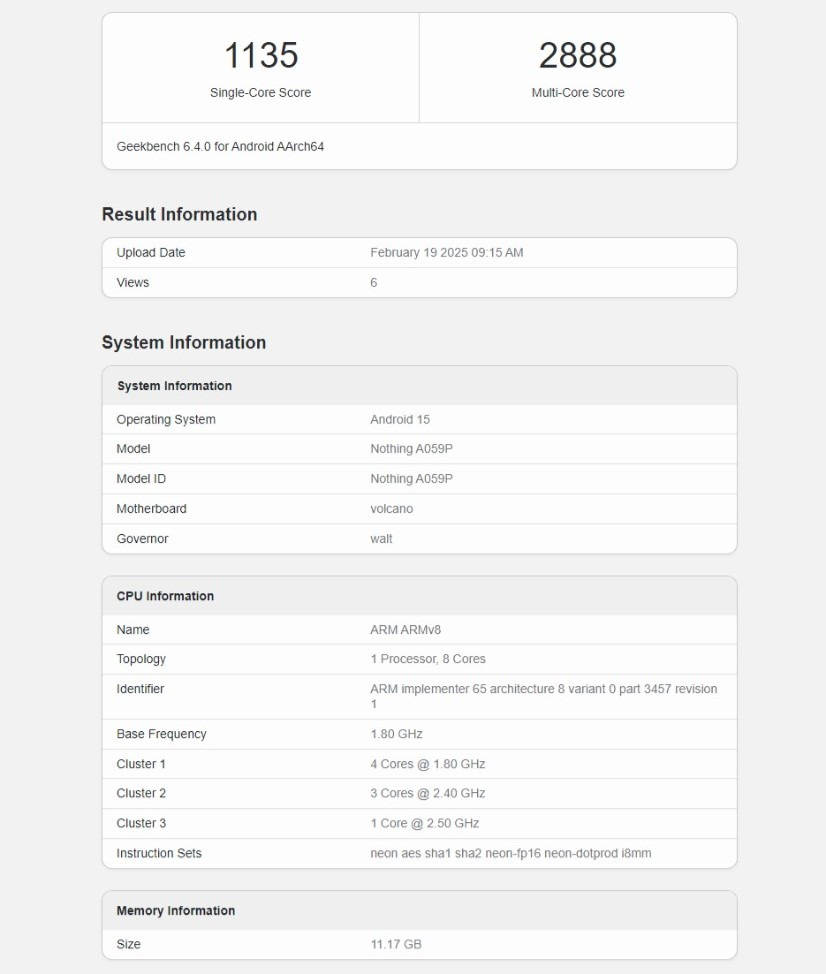Click the Governor value walt
This screenshot has height=974, width=826.
(x=381, y=539)
